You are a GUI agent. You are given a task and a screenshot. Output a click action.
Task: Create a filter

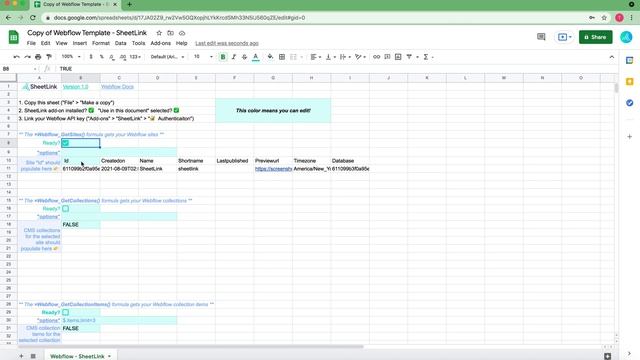pos(409,57)
